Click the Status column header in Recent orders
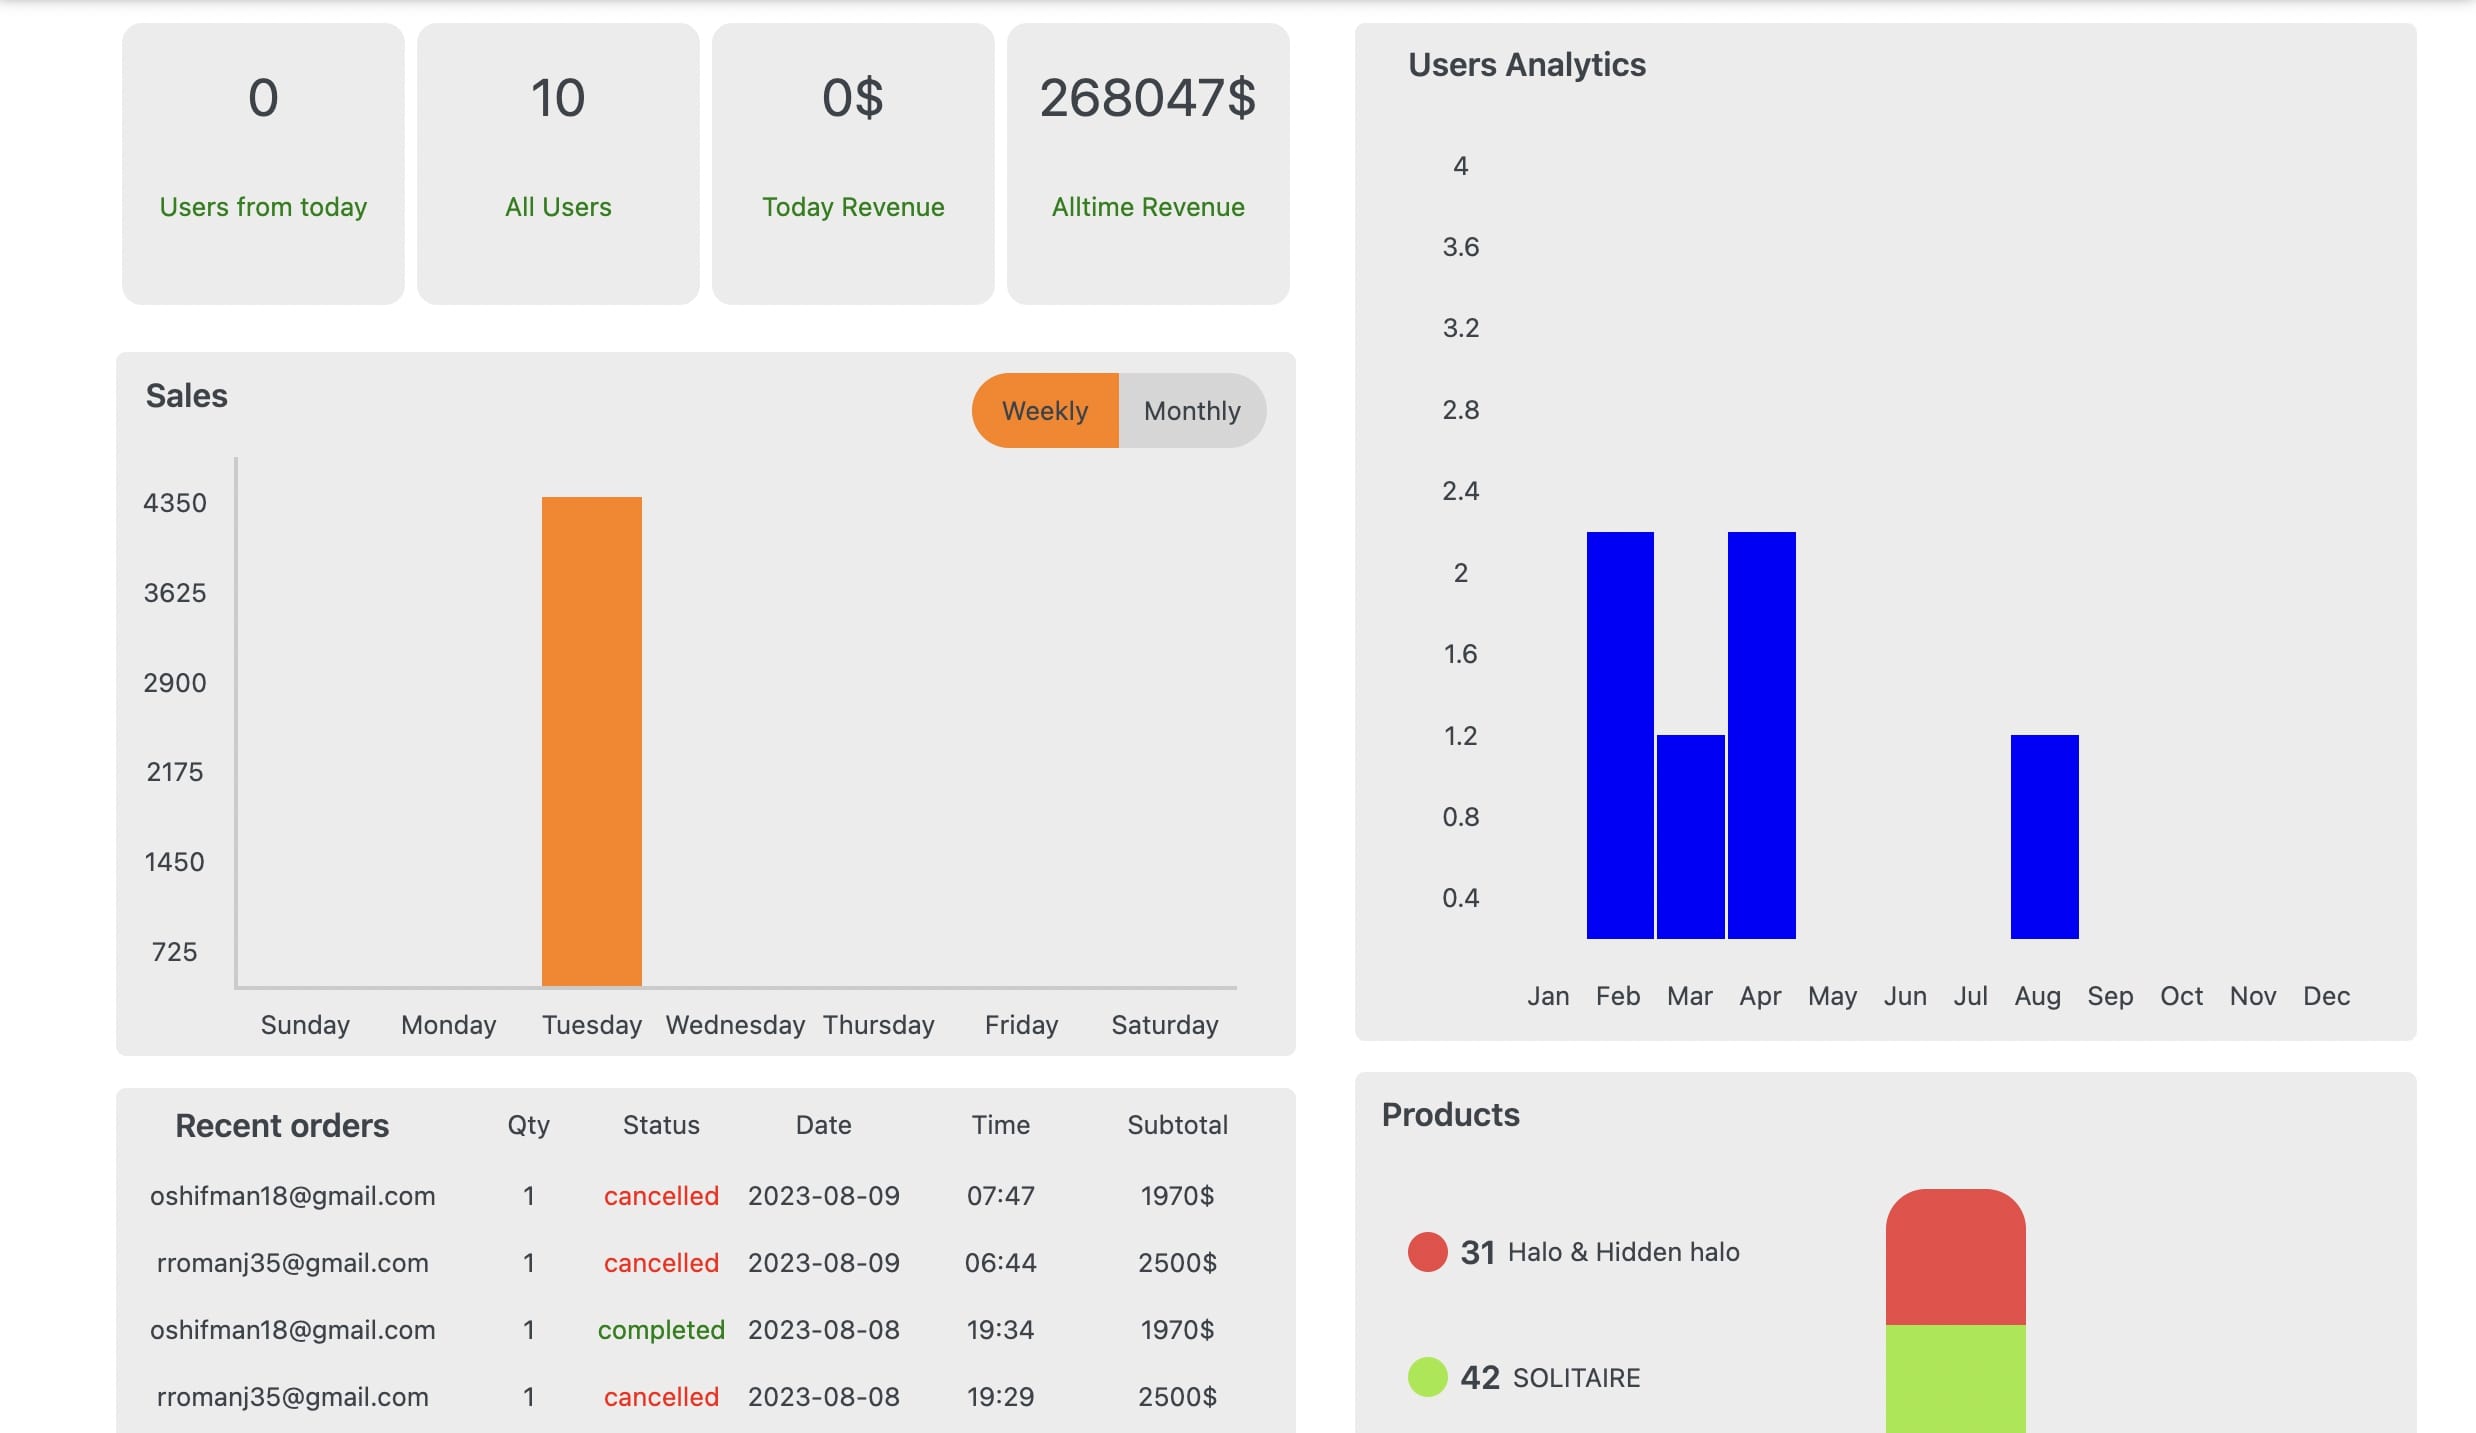 pyautogui.click(x=661, y=1125)
